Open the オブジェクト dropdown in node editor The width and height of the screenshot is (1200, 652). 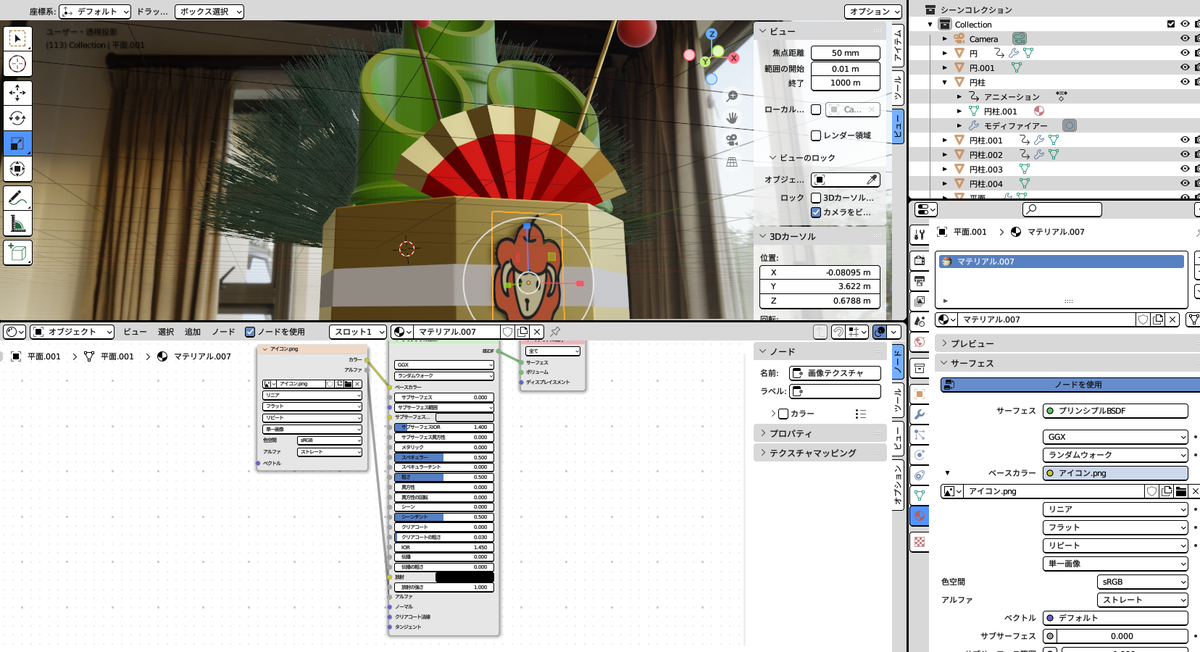point(73,331)
